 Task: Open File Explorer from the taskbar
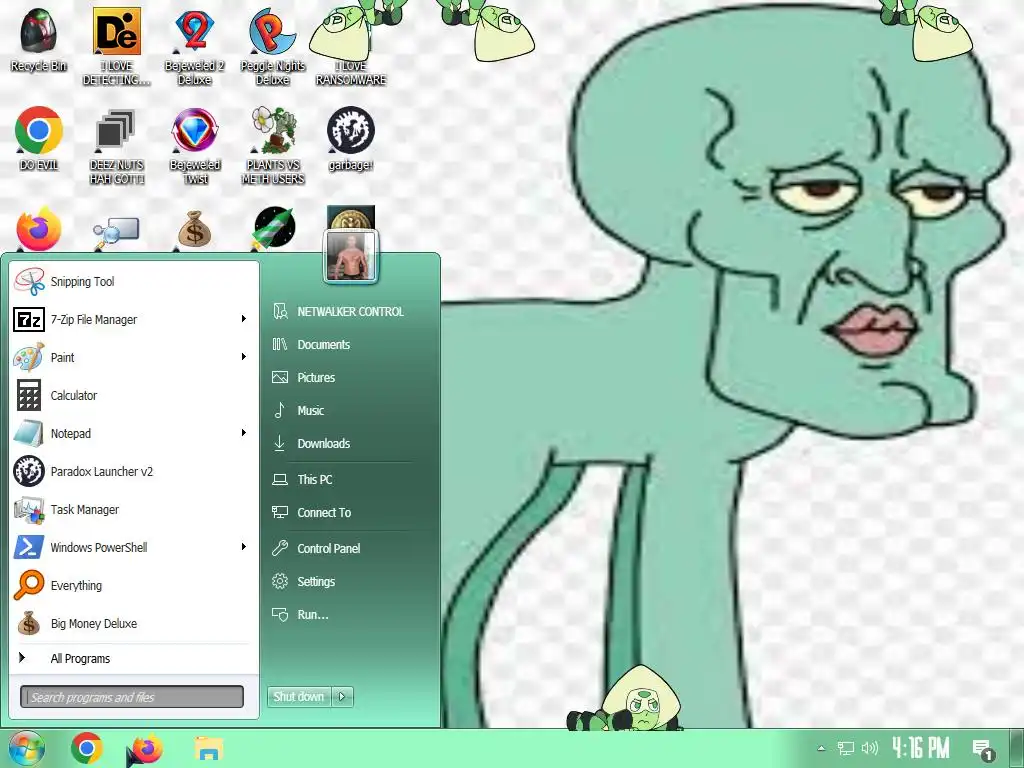pyautogui.click(x=208, y=748)
